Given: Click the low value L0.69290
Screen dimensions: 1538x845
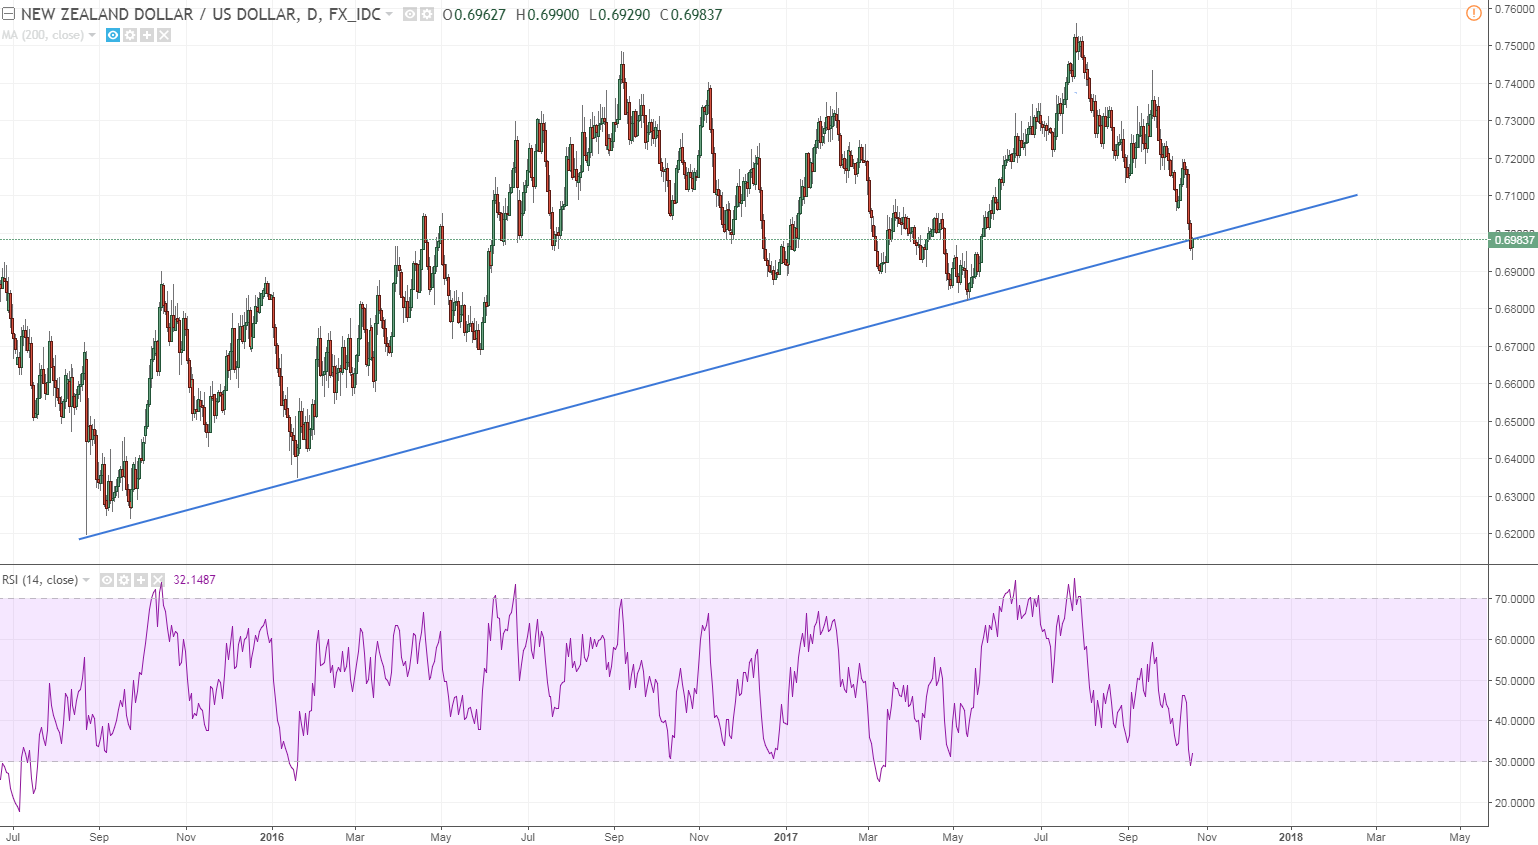Looking at the screenshot, I should click(620, 15).
